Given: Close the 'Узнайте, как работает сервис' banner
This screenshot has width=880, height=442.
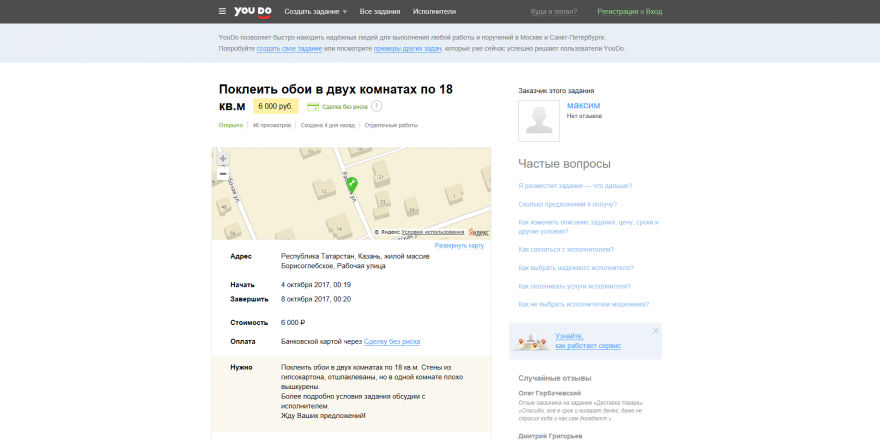Looking at the screenshot, I should [656, 330].
